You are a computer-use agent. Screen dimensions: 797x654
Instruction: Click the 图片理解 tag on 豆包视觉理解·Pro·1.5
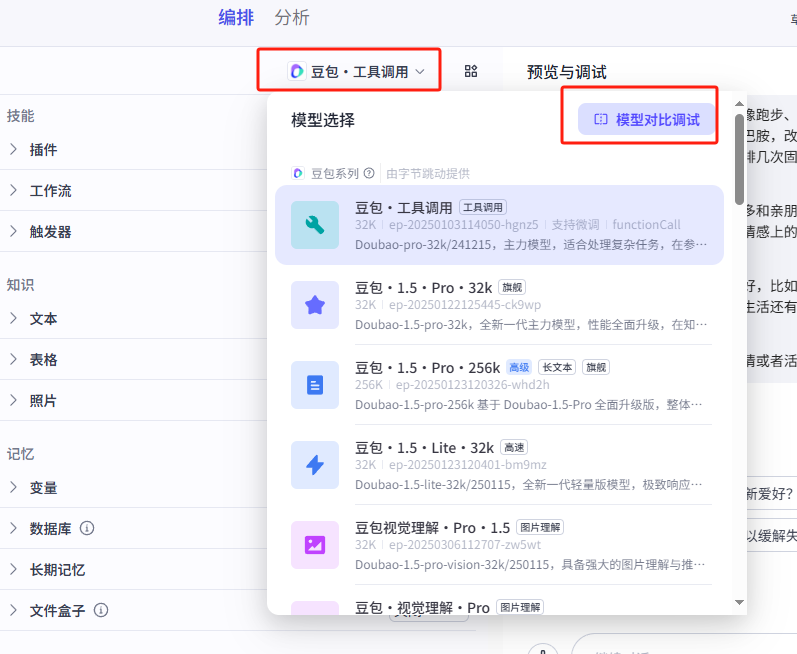click(x=540, y=527)
